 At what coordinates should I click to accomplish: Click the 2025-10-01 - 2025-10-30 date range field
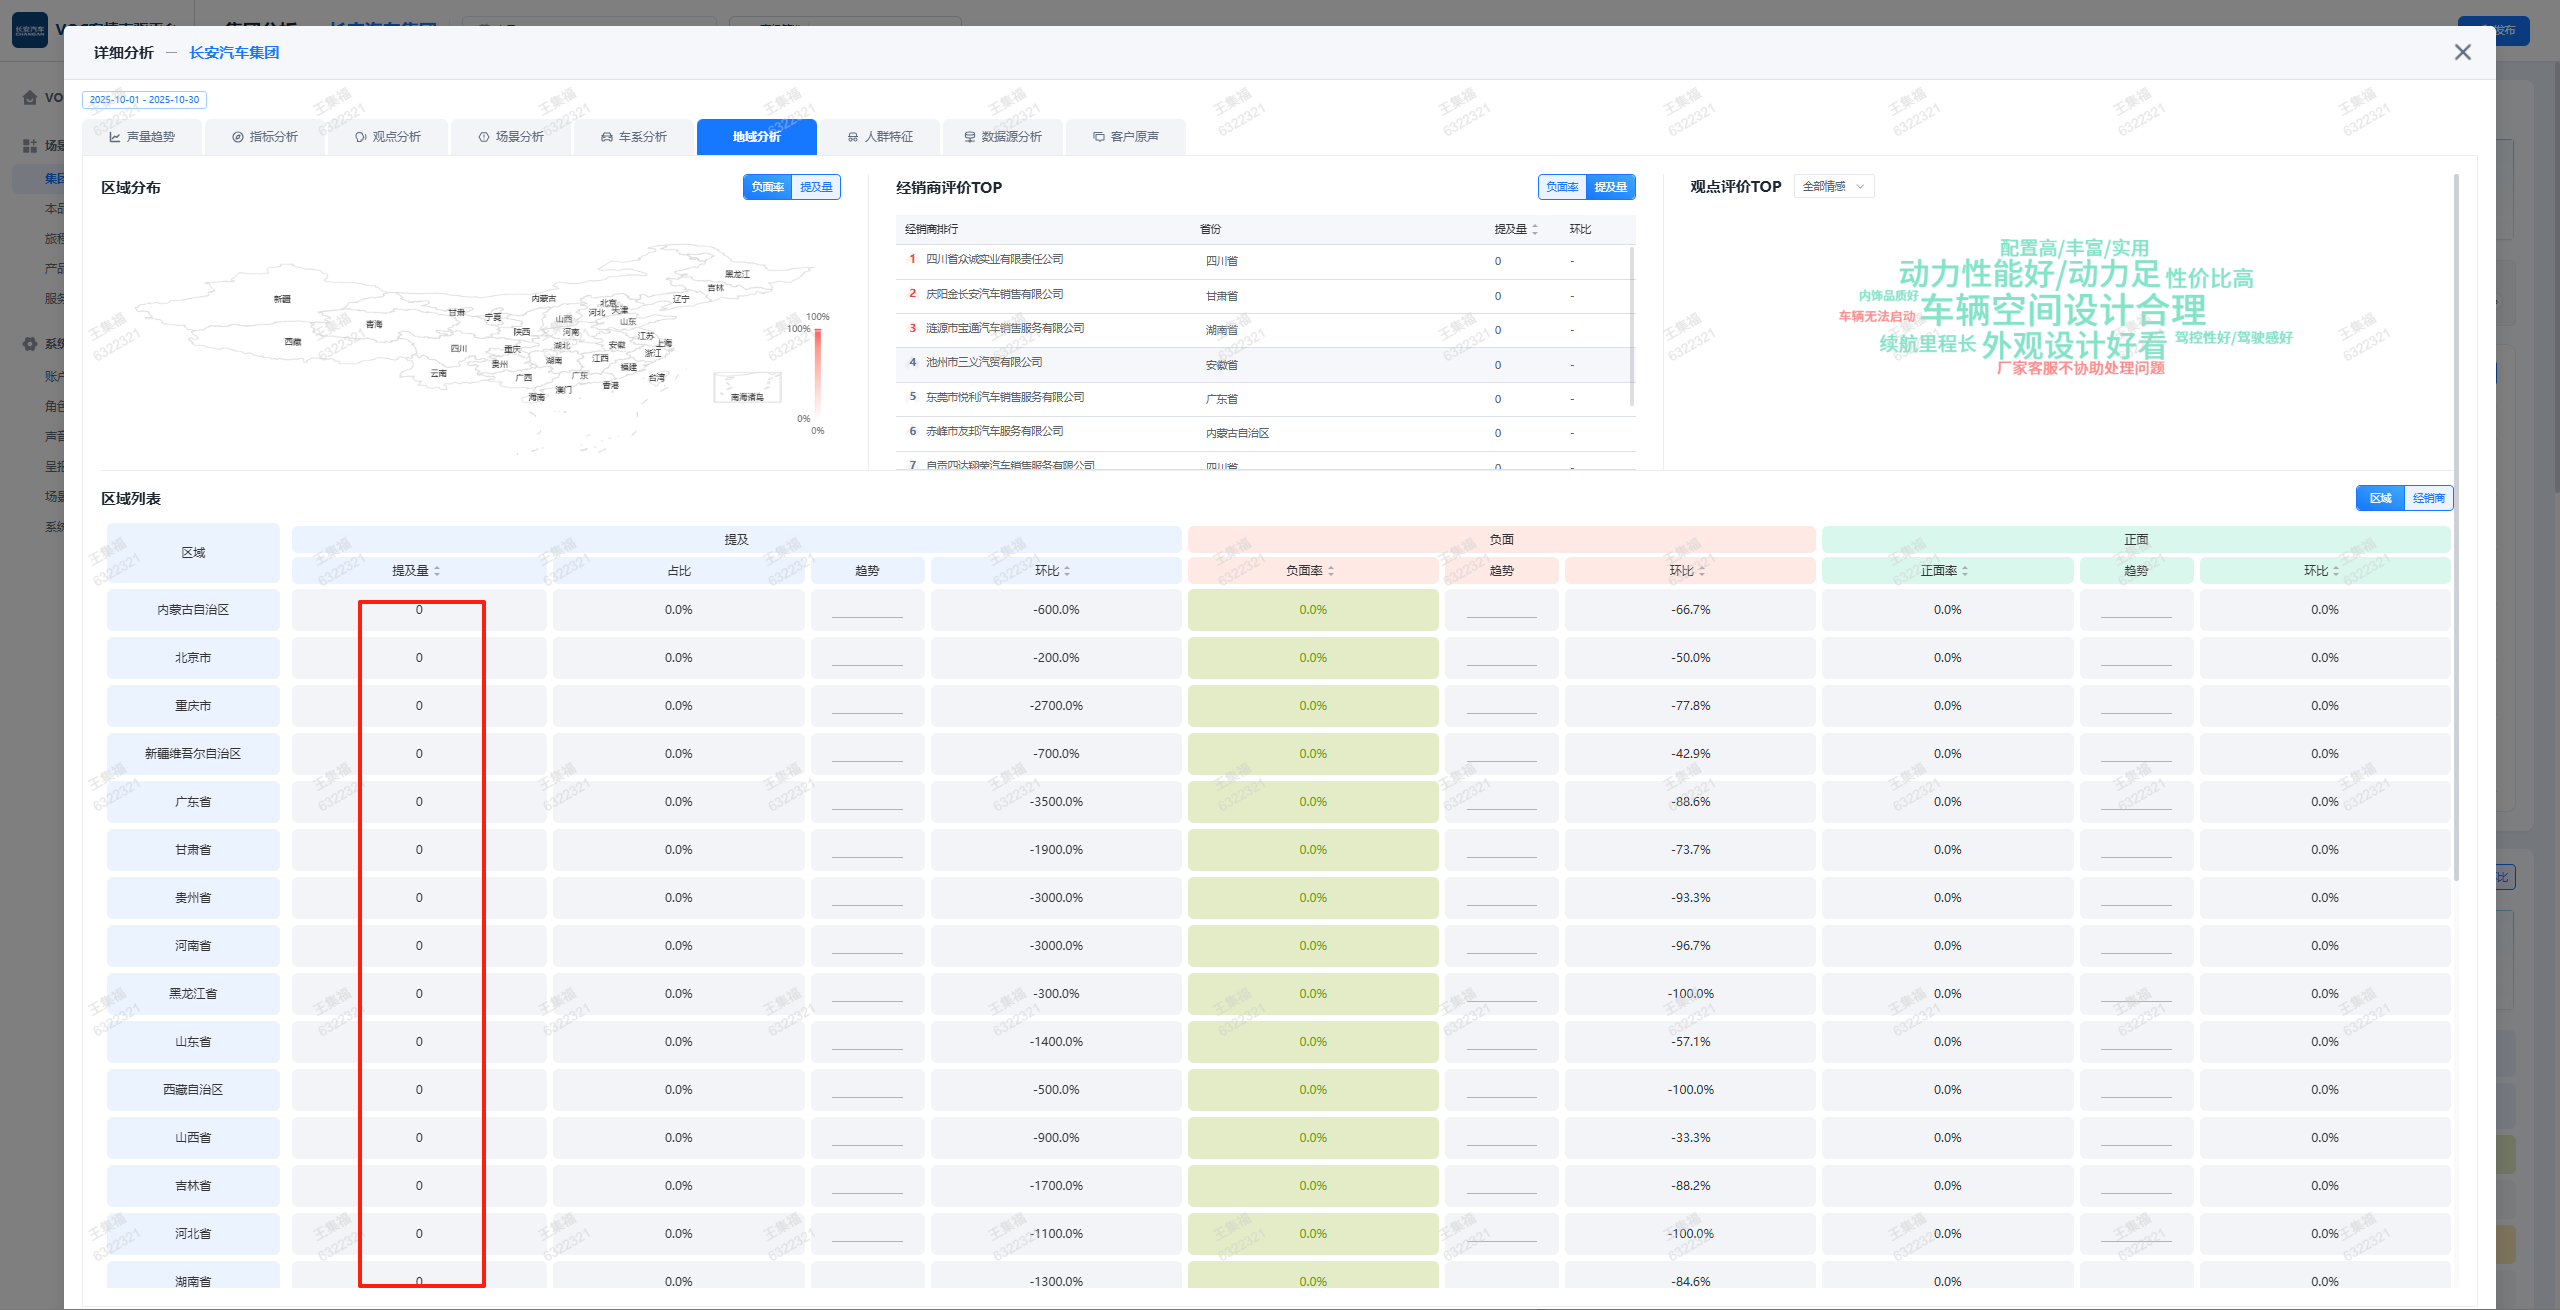[x=144, y=99]
